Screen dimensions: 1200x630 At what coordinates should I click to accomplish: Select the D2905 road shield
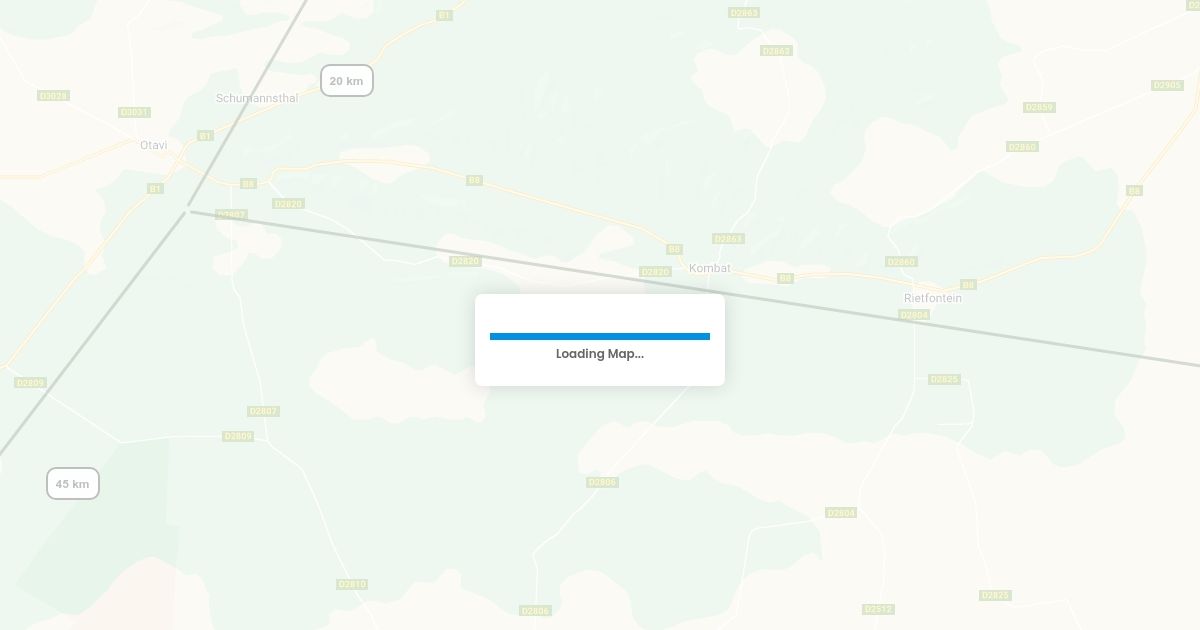(1168, 85)
